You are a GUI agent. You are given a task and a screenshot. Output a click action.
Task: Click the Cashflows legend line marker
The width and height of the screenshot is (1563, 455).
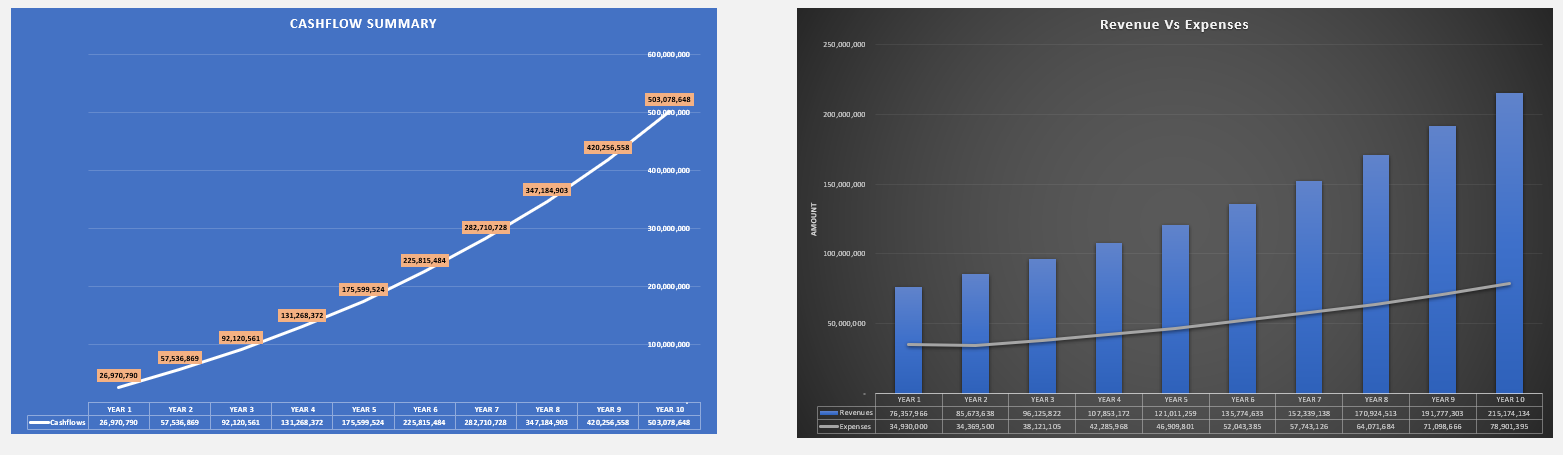39,423
